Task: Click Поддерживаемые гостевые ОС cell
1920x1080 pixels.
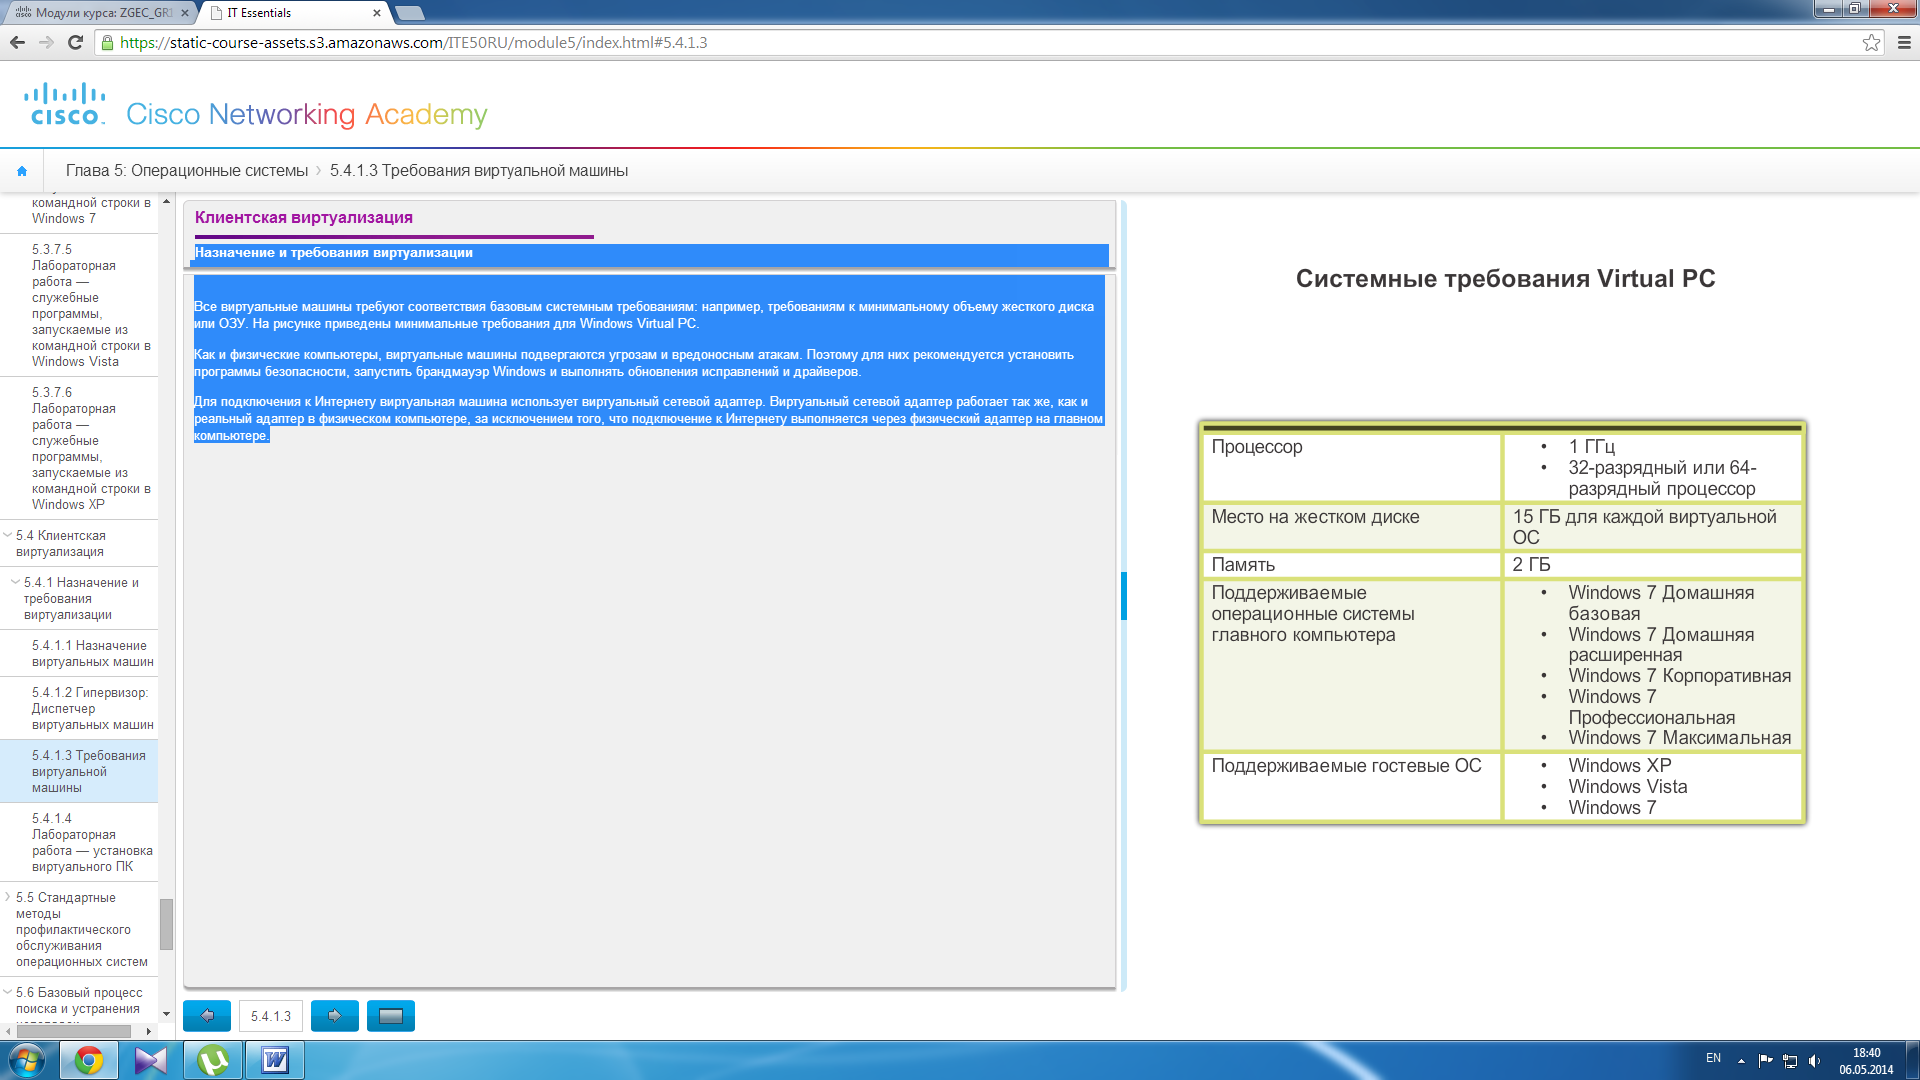Action: pos(1352,786)
